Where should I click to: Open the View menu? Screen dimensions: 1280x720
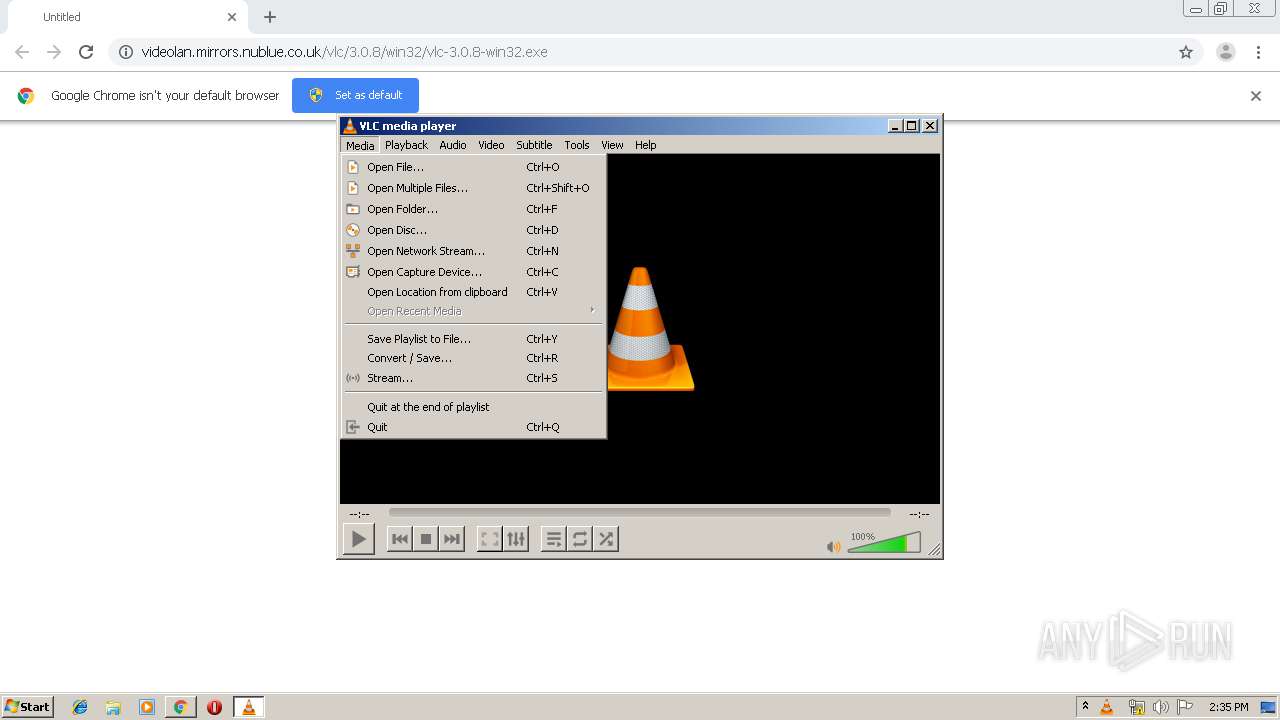point(612,145)
